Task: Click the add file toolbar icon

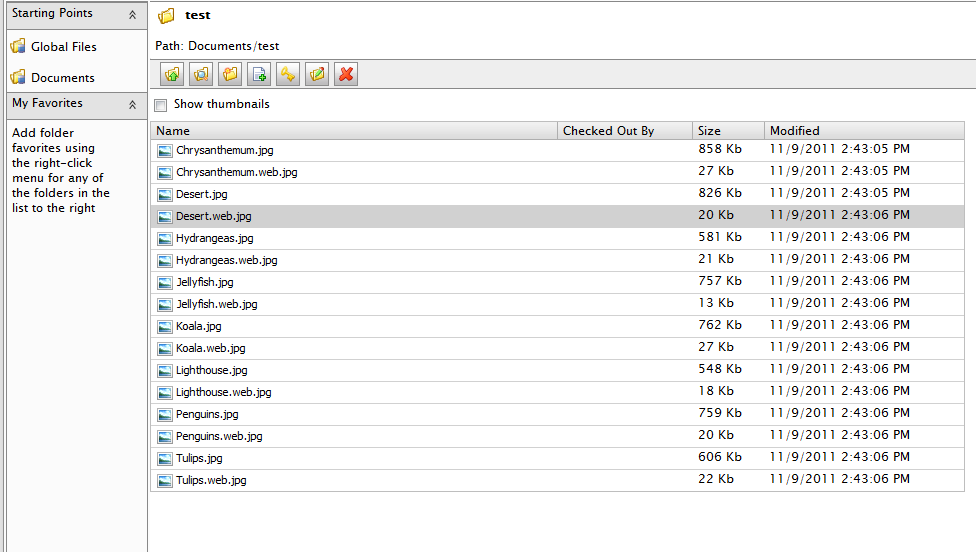Action: 259,74
